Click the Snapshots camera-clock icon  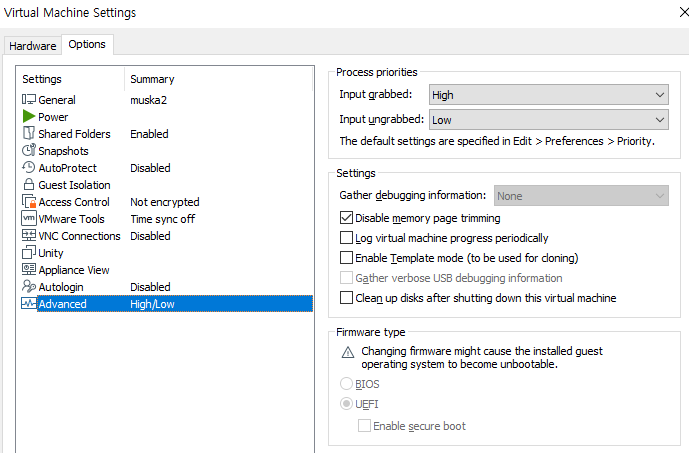click(29, 150)
